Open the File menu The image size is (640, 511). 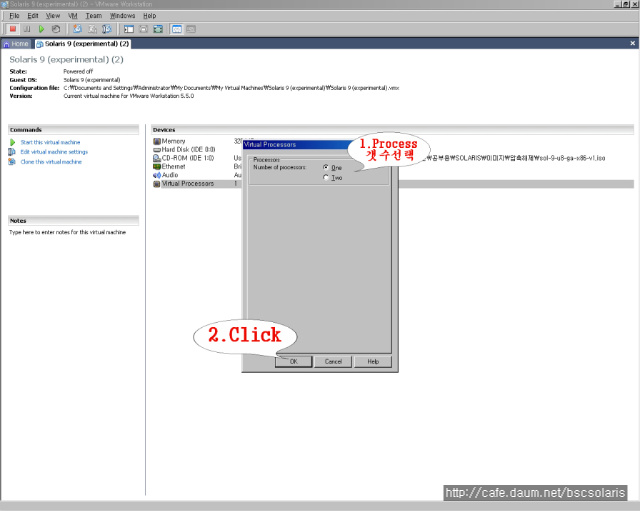[x=14, y=16]
